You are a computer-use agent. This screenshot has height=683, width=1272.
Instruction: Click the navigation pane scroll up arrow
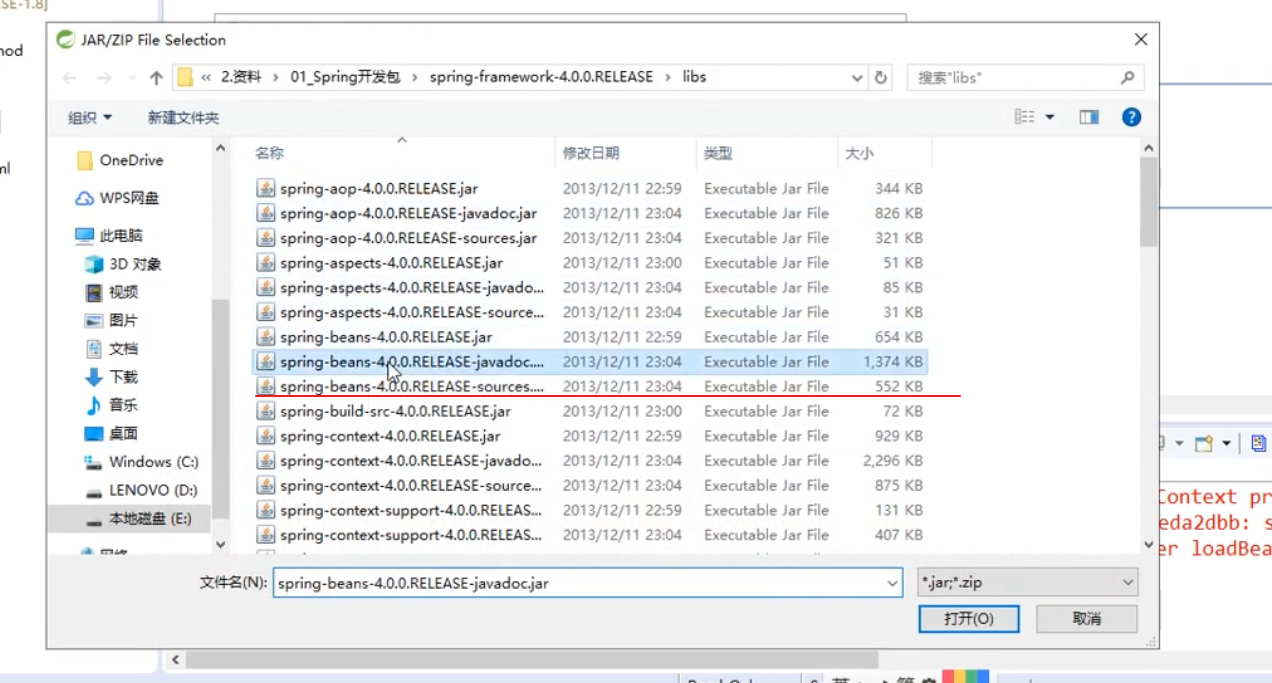[x=221, y=149]
